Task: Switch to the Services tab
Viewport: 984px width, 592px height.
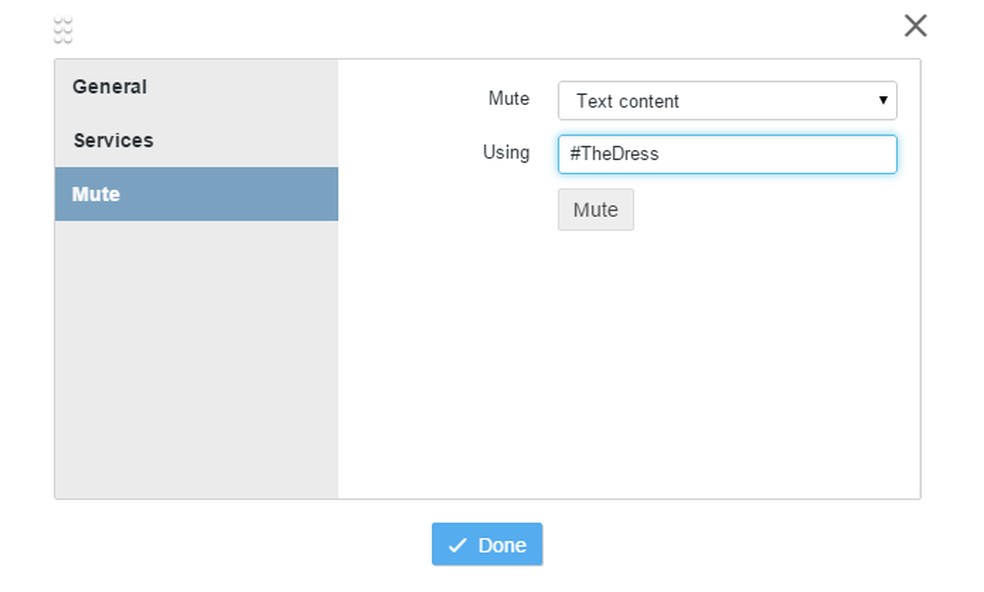Action: pos(113,141)
